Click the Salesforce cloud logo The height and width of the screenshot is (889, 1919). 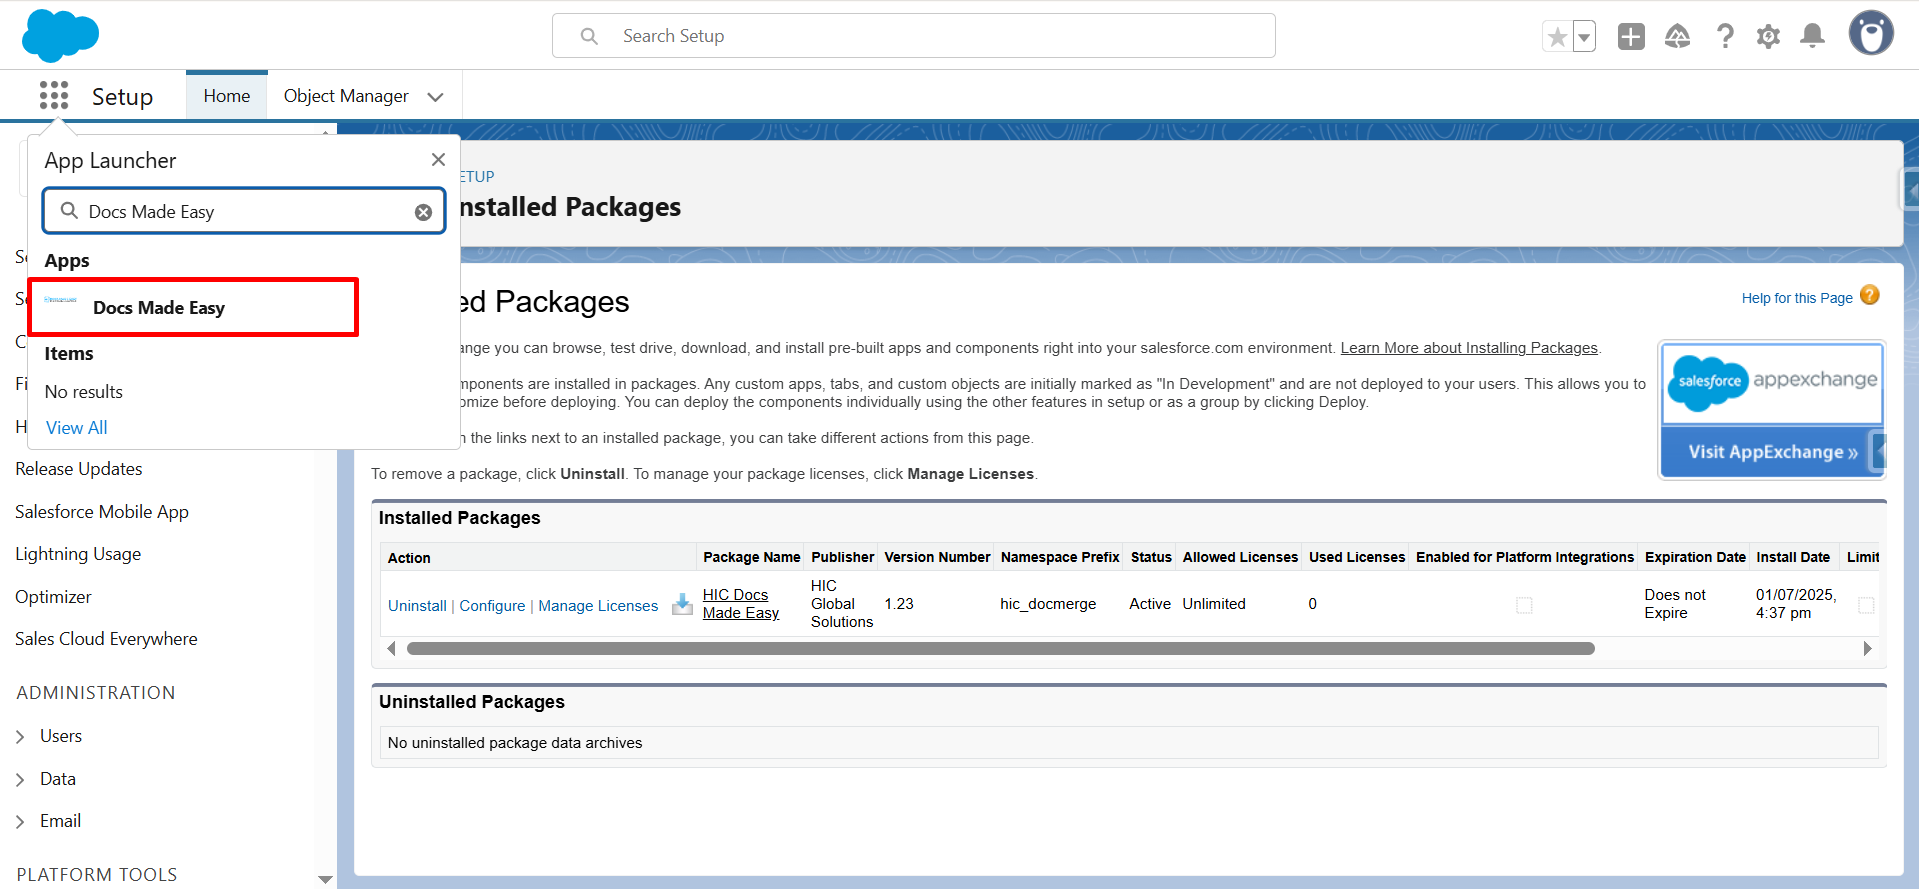tap(60, 35)
